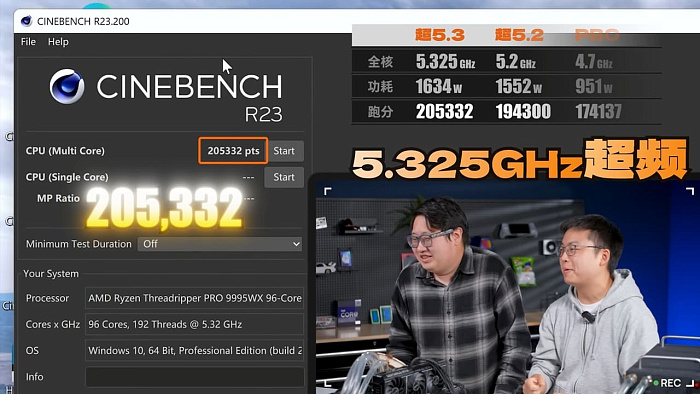Open the File menu
This screenshot has width=700, height=394.
pos(28,41)
